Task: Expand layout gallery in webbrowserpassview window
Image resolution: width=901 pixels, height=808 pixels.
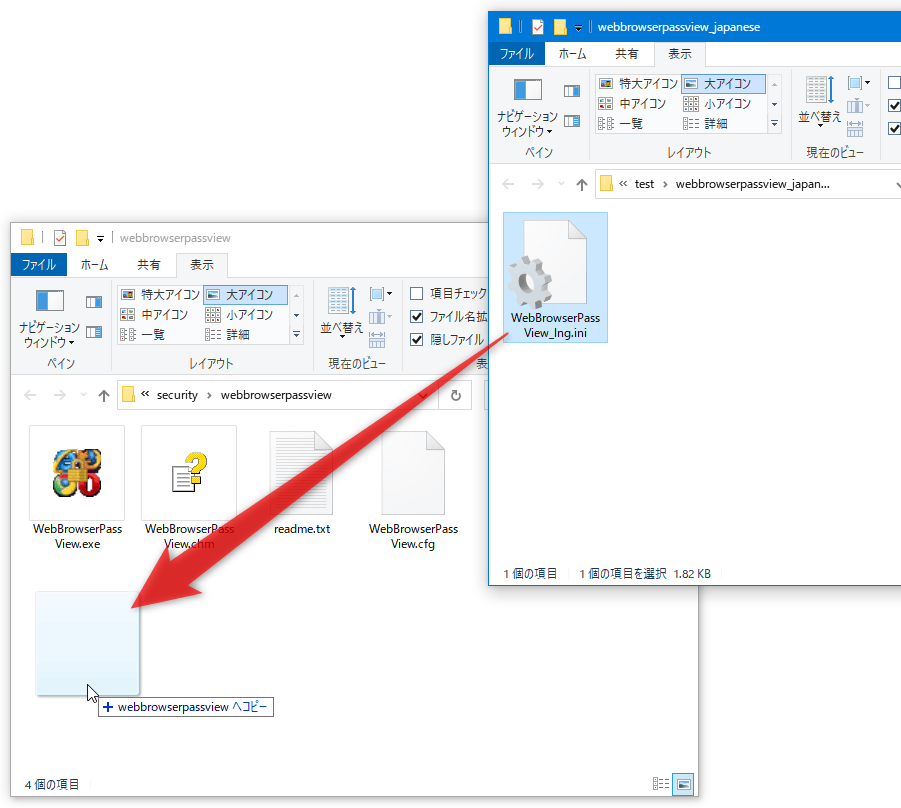Action: coord(297,334)
